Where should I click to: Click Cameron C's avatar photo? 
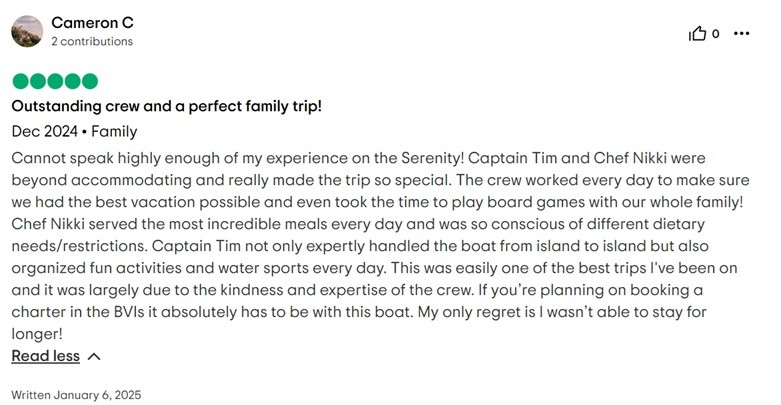click(27, 31)
